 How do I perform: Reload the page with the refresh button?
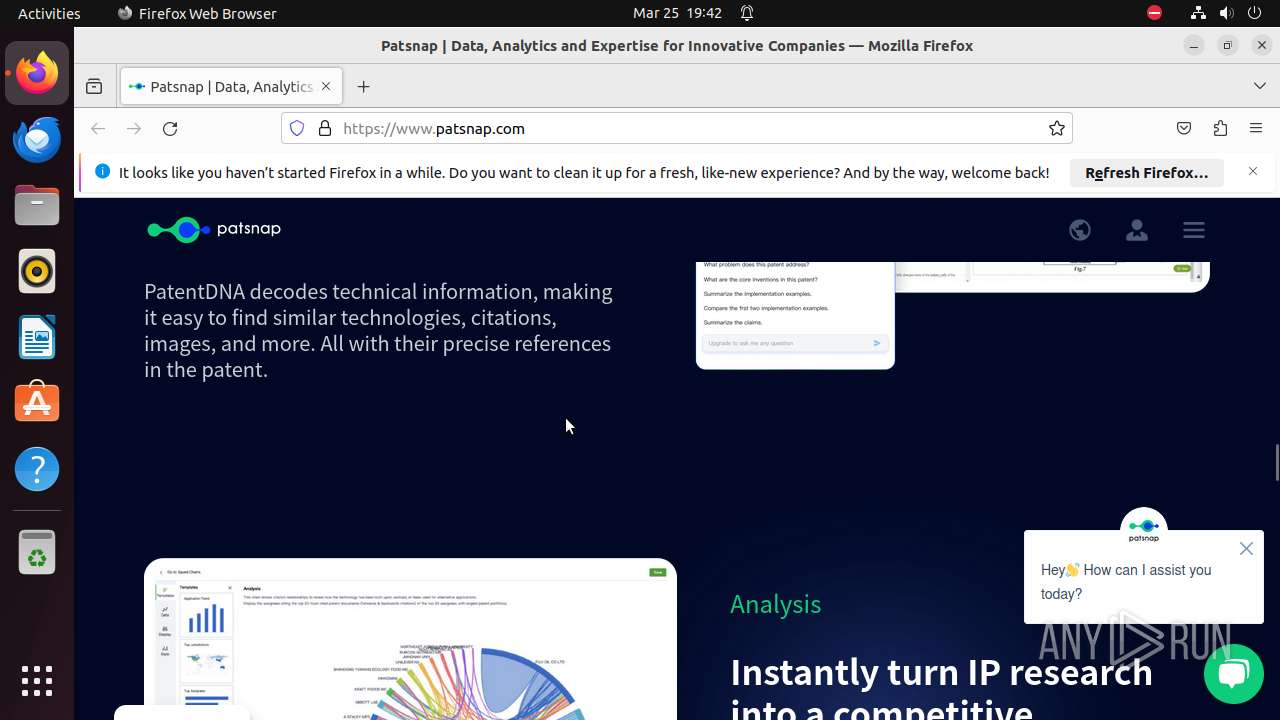click(170, 128)
